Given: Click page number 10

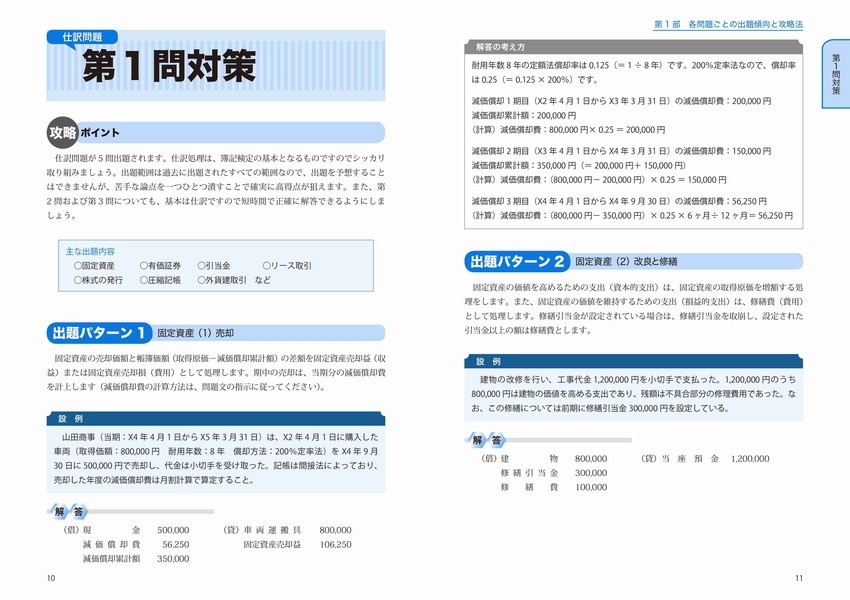Looking at the screenshot, I should [51, 578].
